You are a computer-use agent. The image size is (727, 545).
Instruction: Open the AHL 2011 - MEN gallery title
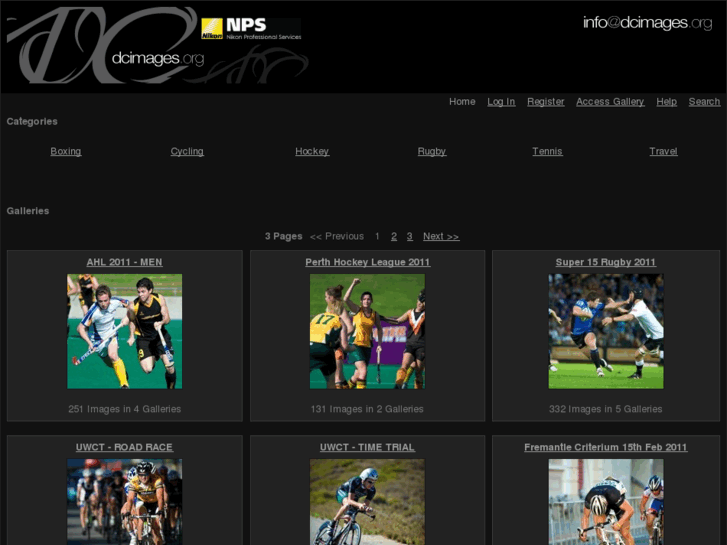coord(124,262)
